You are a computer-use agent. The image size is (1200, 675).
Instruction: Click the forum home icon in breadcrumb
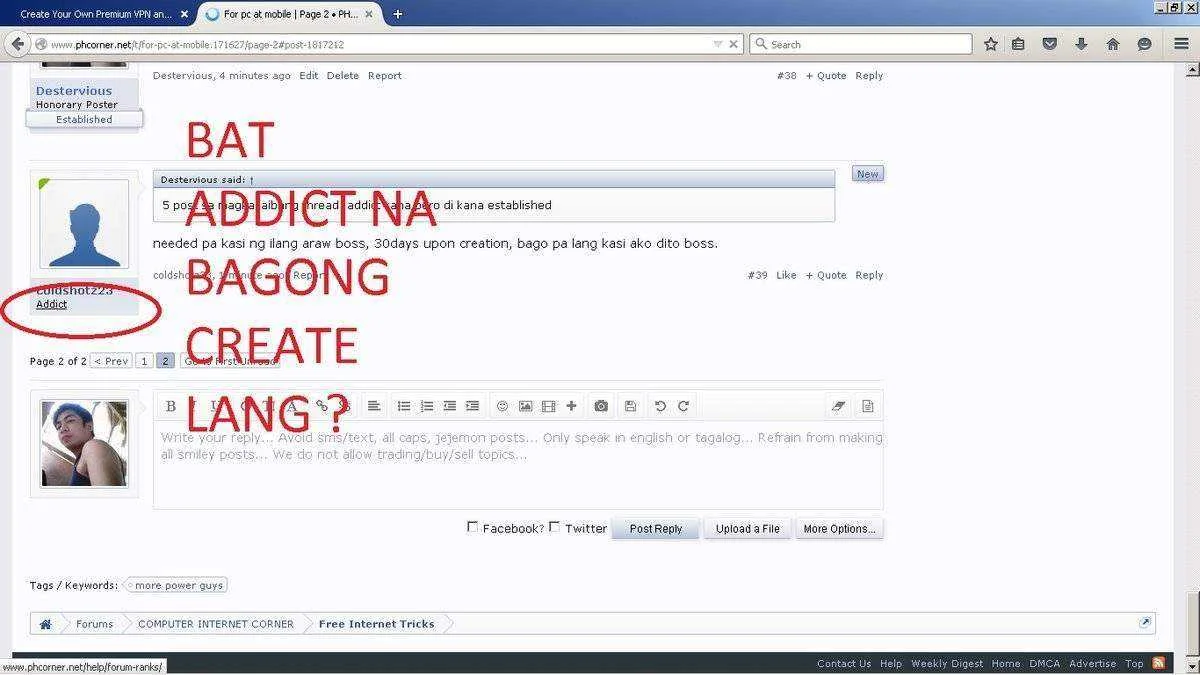click(45, 624)
